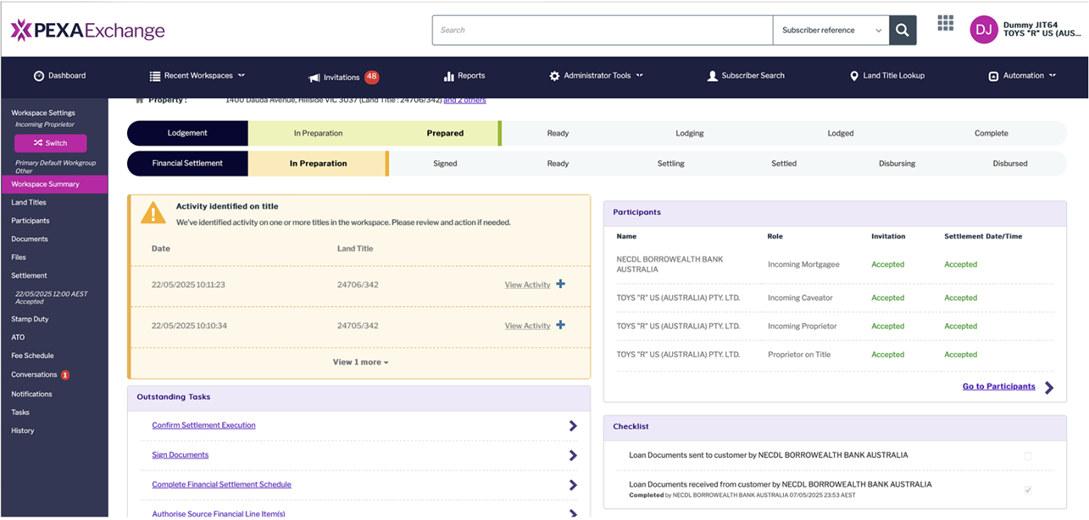The image size is (1089, 520).
Task: Click the Invitations megaphone icon
Action: point(314,77)
